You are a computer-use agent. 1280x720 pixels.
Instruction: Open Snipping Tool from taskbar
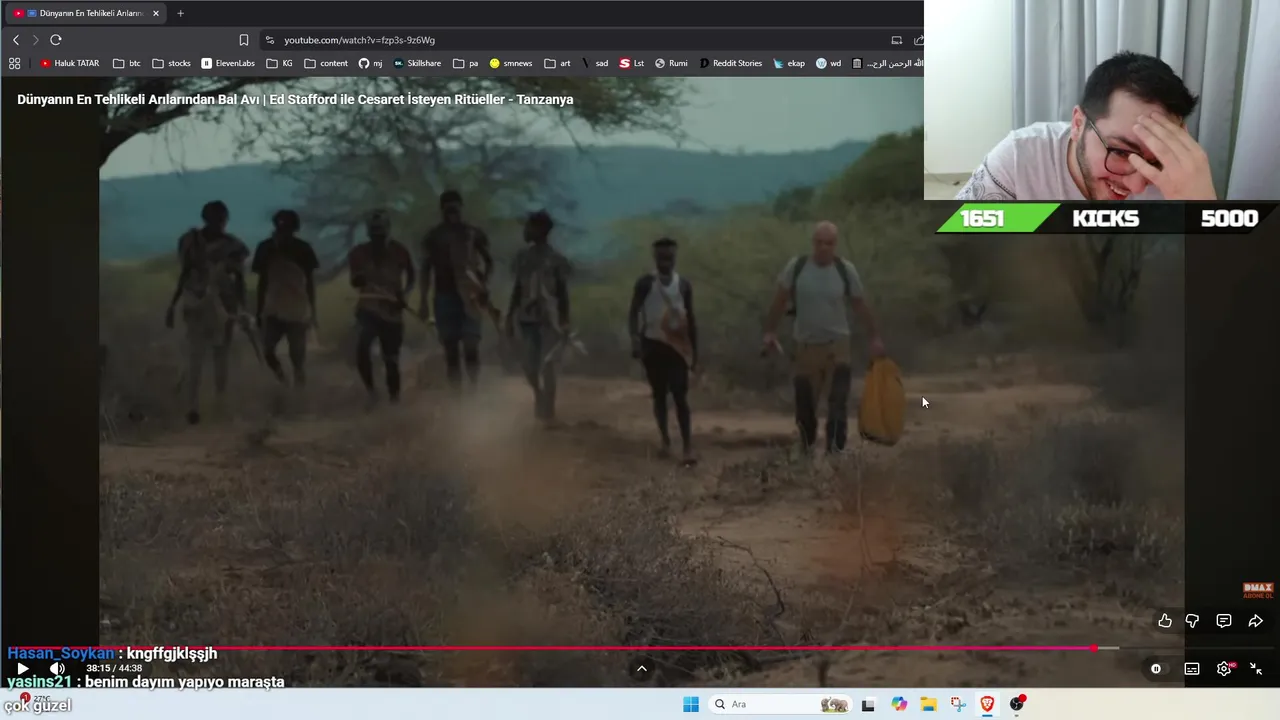958,704
